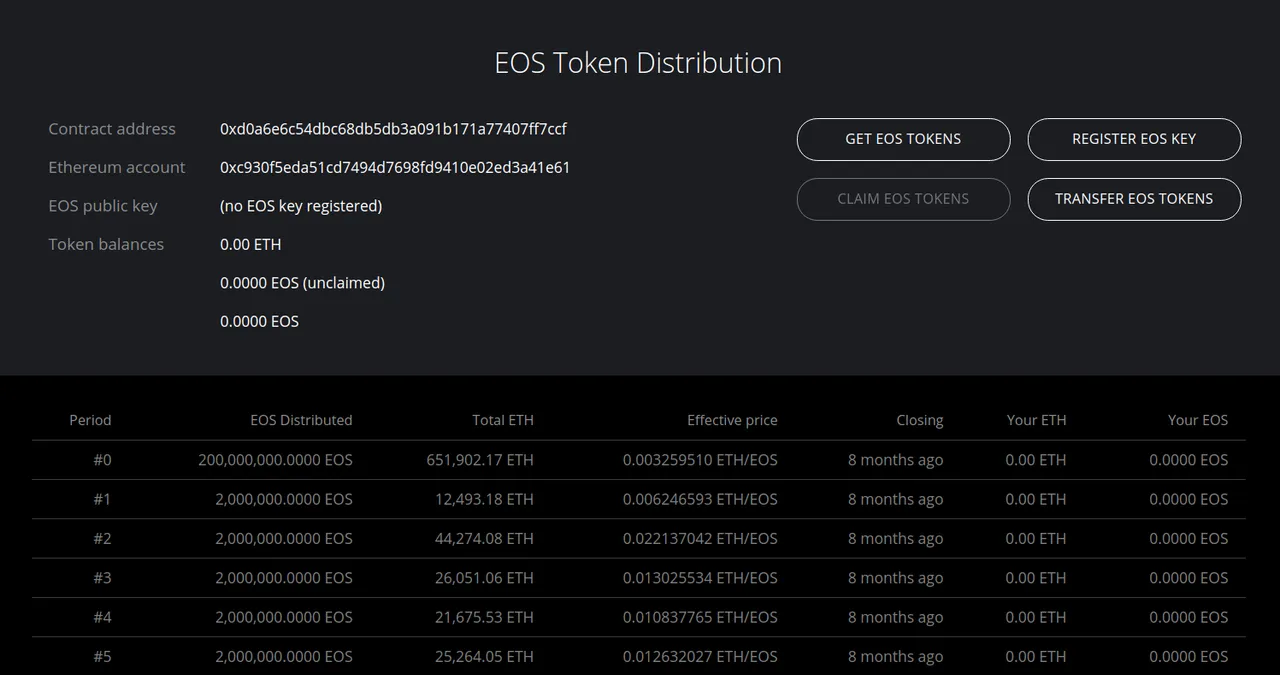This screenshot has height=675, width=1280.
Task: Select period #2 in the table
Action: point(102,538)
